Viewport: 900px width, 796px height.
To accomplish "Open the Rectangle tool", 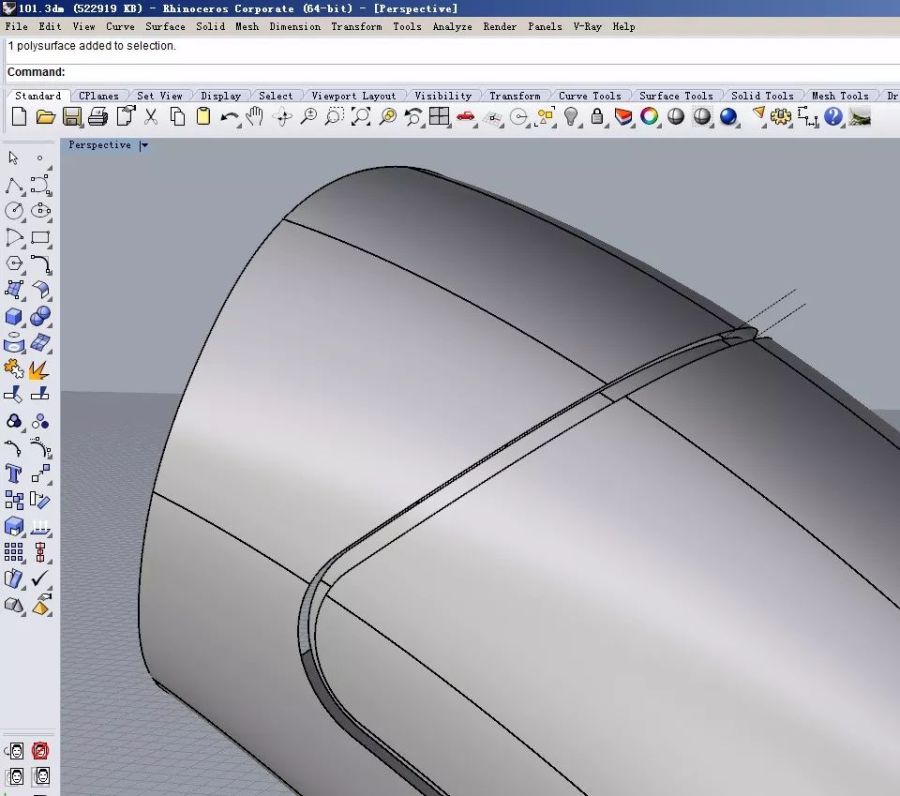I will [40, 238].
